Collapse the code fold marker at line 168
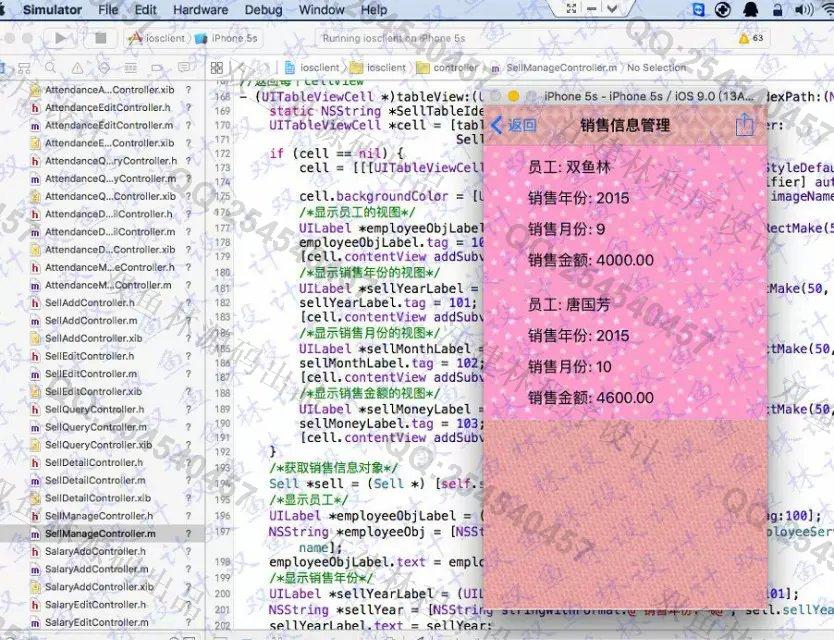The image size is (834, 640). 246,97
